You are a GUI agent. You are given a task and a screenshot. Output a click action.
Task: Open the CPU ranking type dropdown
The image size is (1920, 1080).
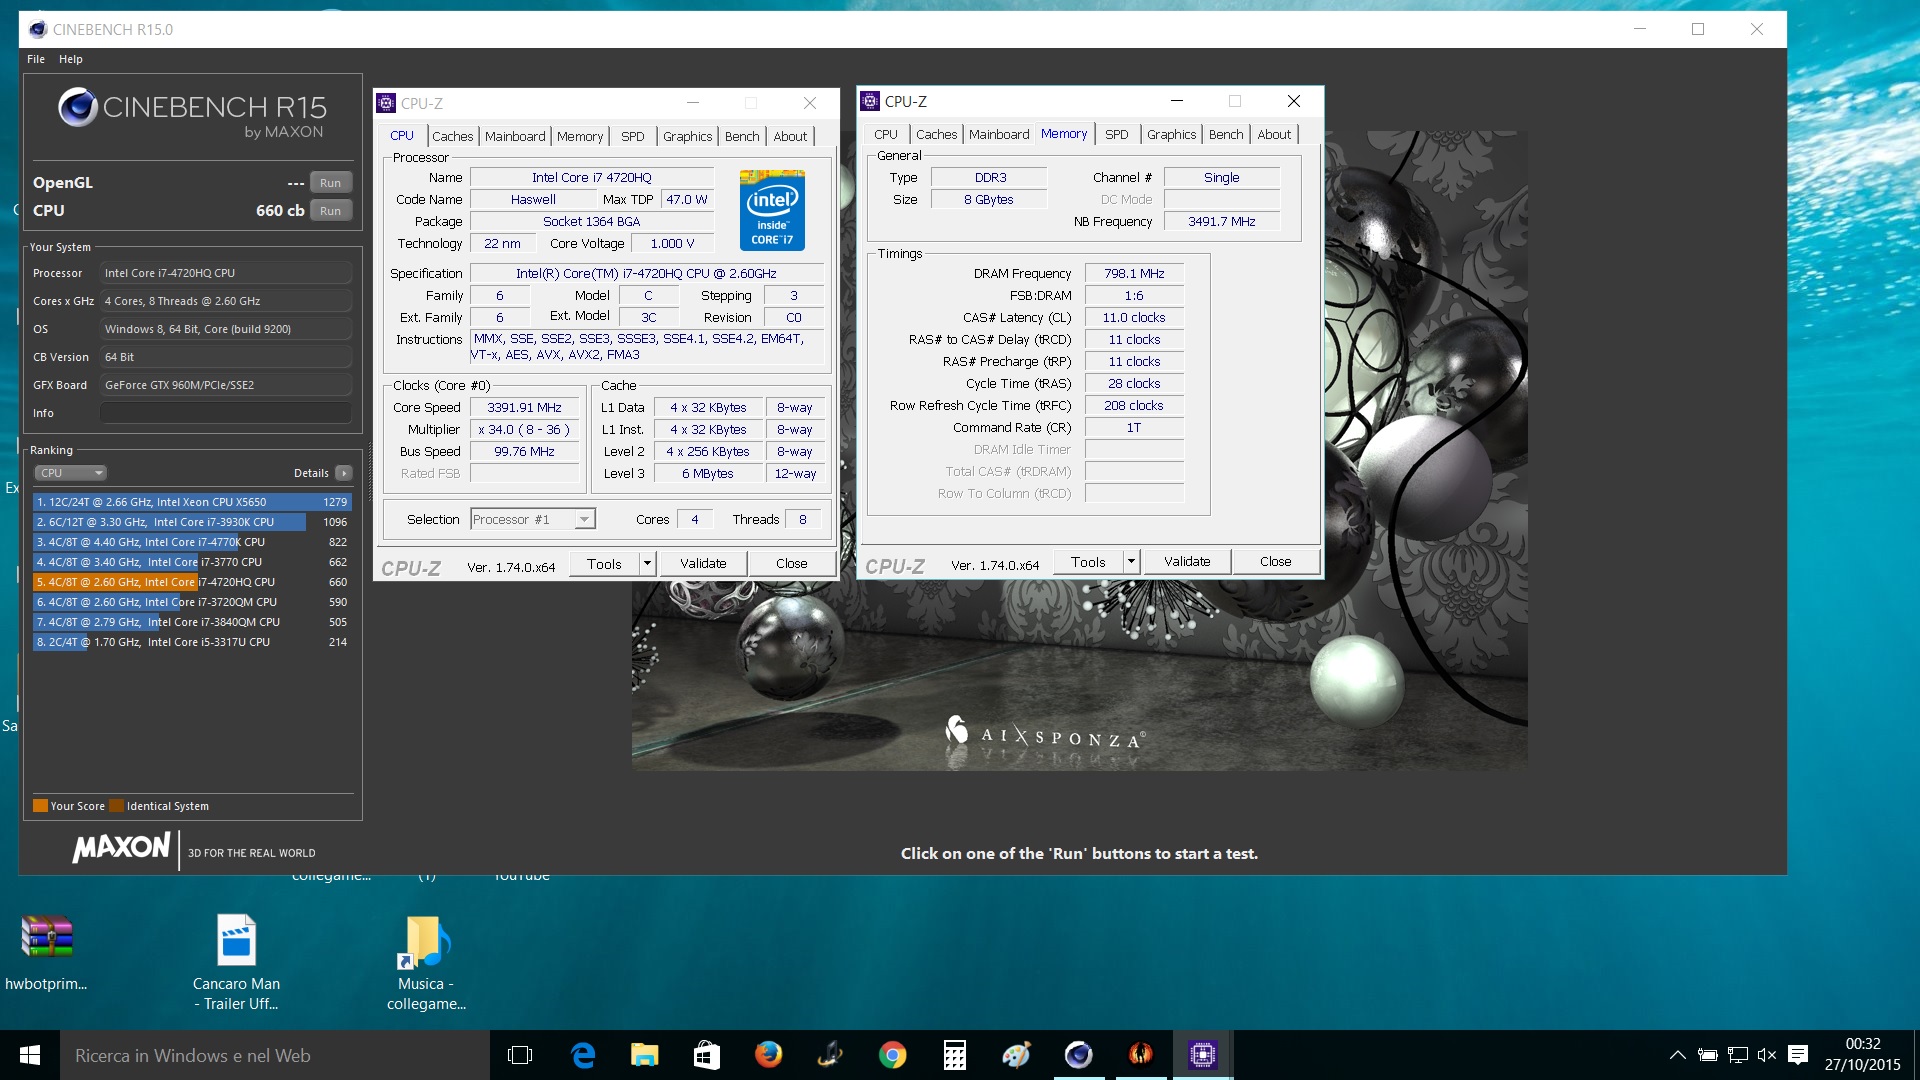[70, 473]
